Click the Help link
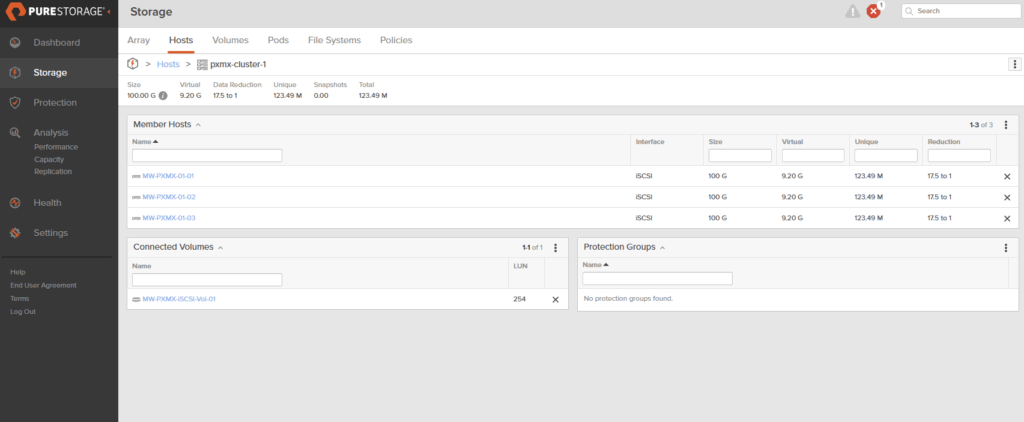 point(18,272)
